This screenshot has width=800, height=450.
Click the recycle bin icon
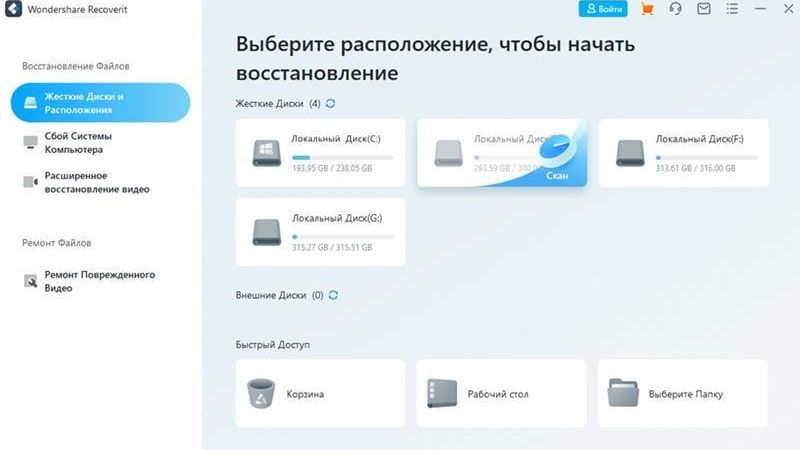point(261,393)
